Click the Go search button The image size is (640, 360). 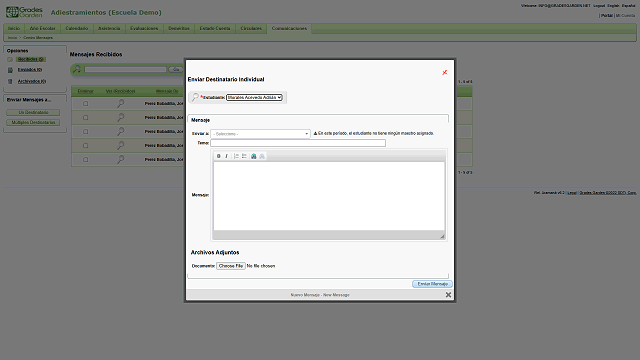176,70
